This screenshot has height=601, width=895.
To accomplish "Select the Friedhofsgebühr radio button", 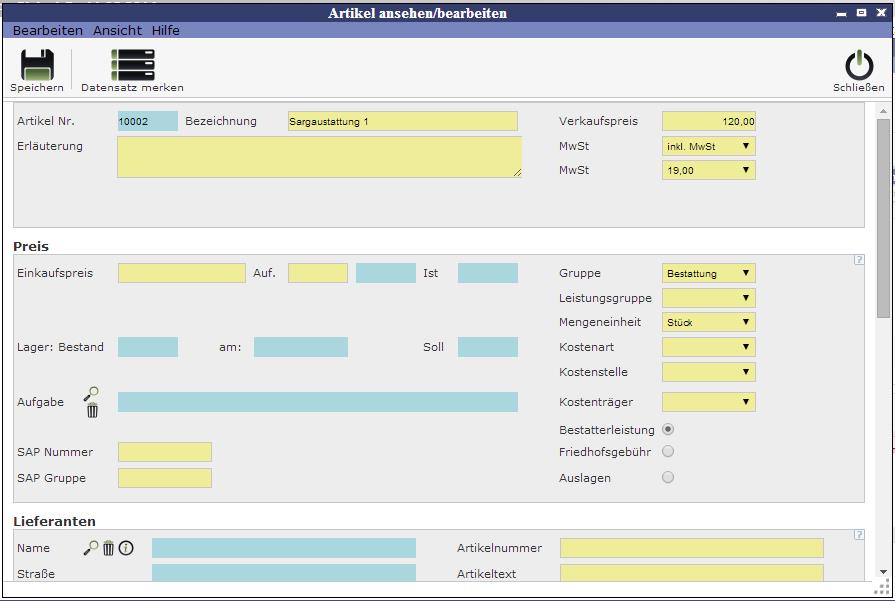I will (x=668, y=452).
